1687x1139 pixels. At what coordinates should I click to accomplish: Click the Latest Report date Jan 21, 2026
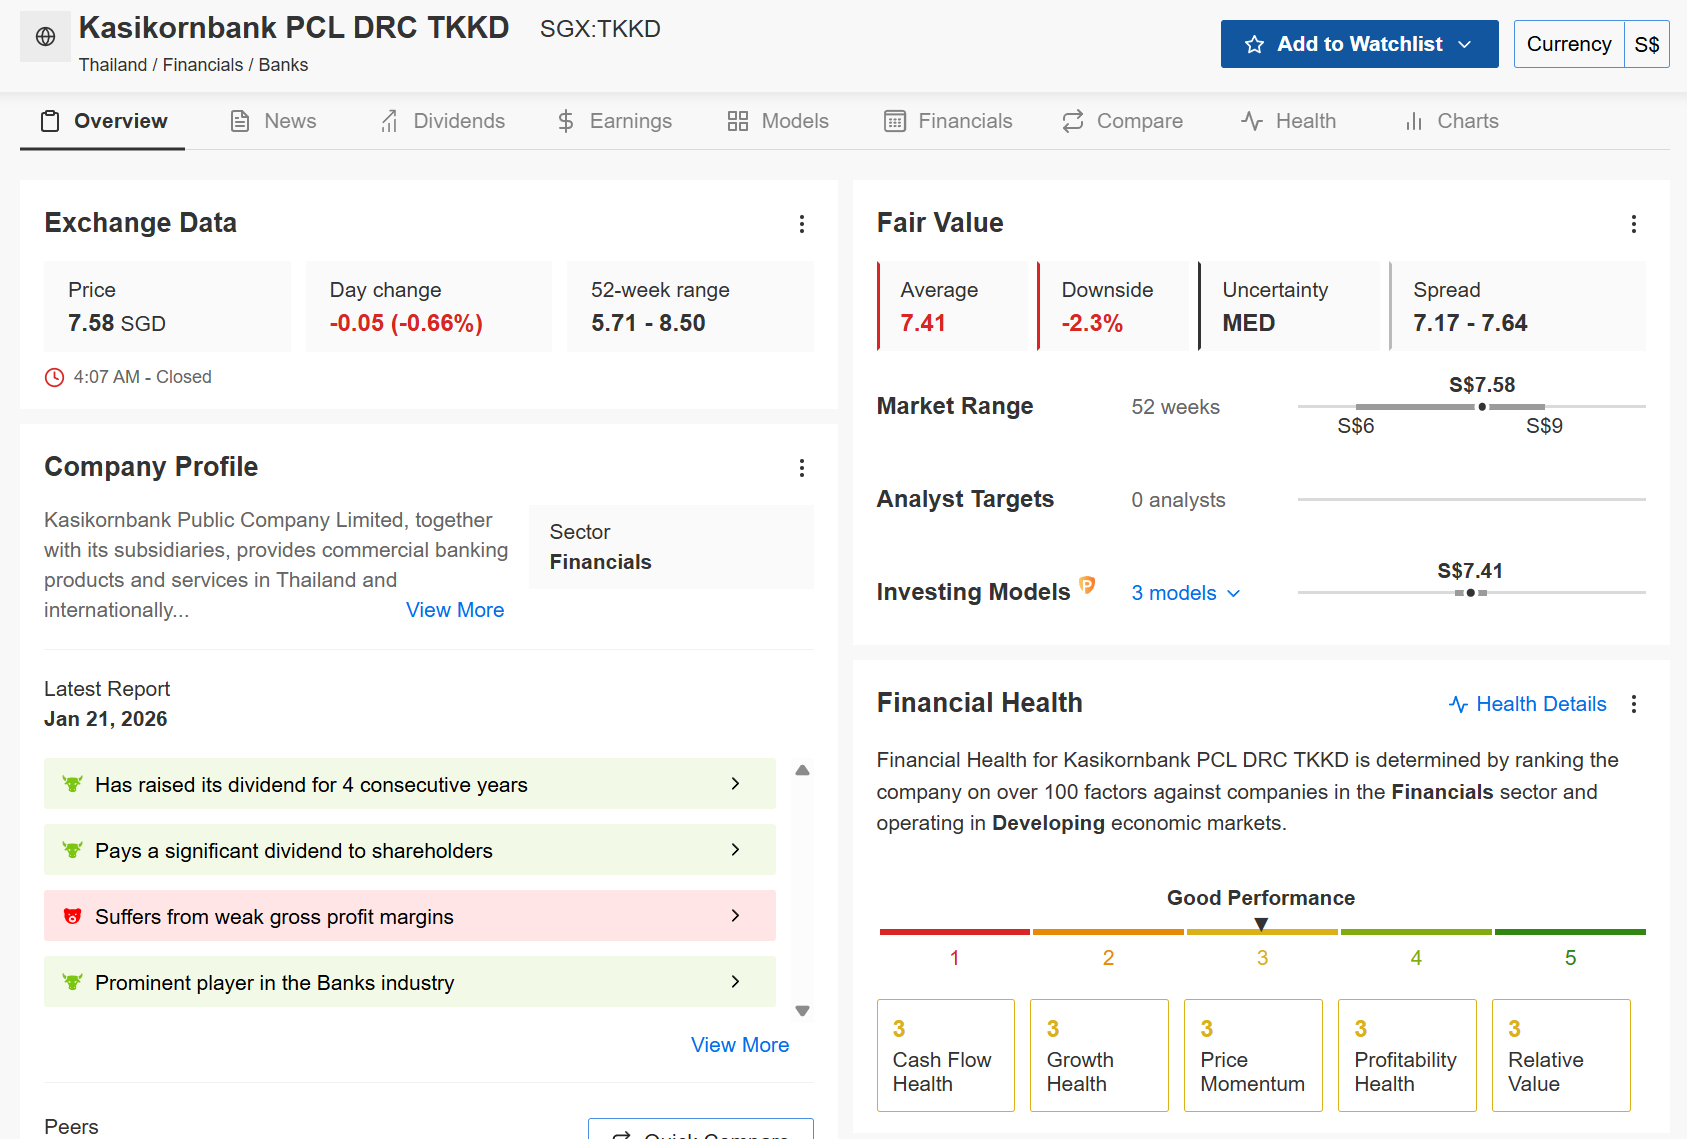[x=106, y=719]
